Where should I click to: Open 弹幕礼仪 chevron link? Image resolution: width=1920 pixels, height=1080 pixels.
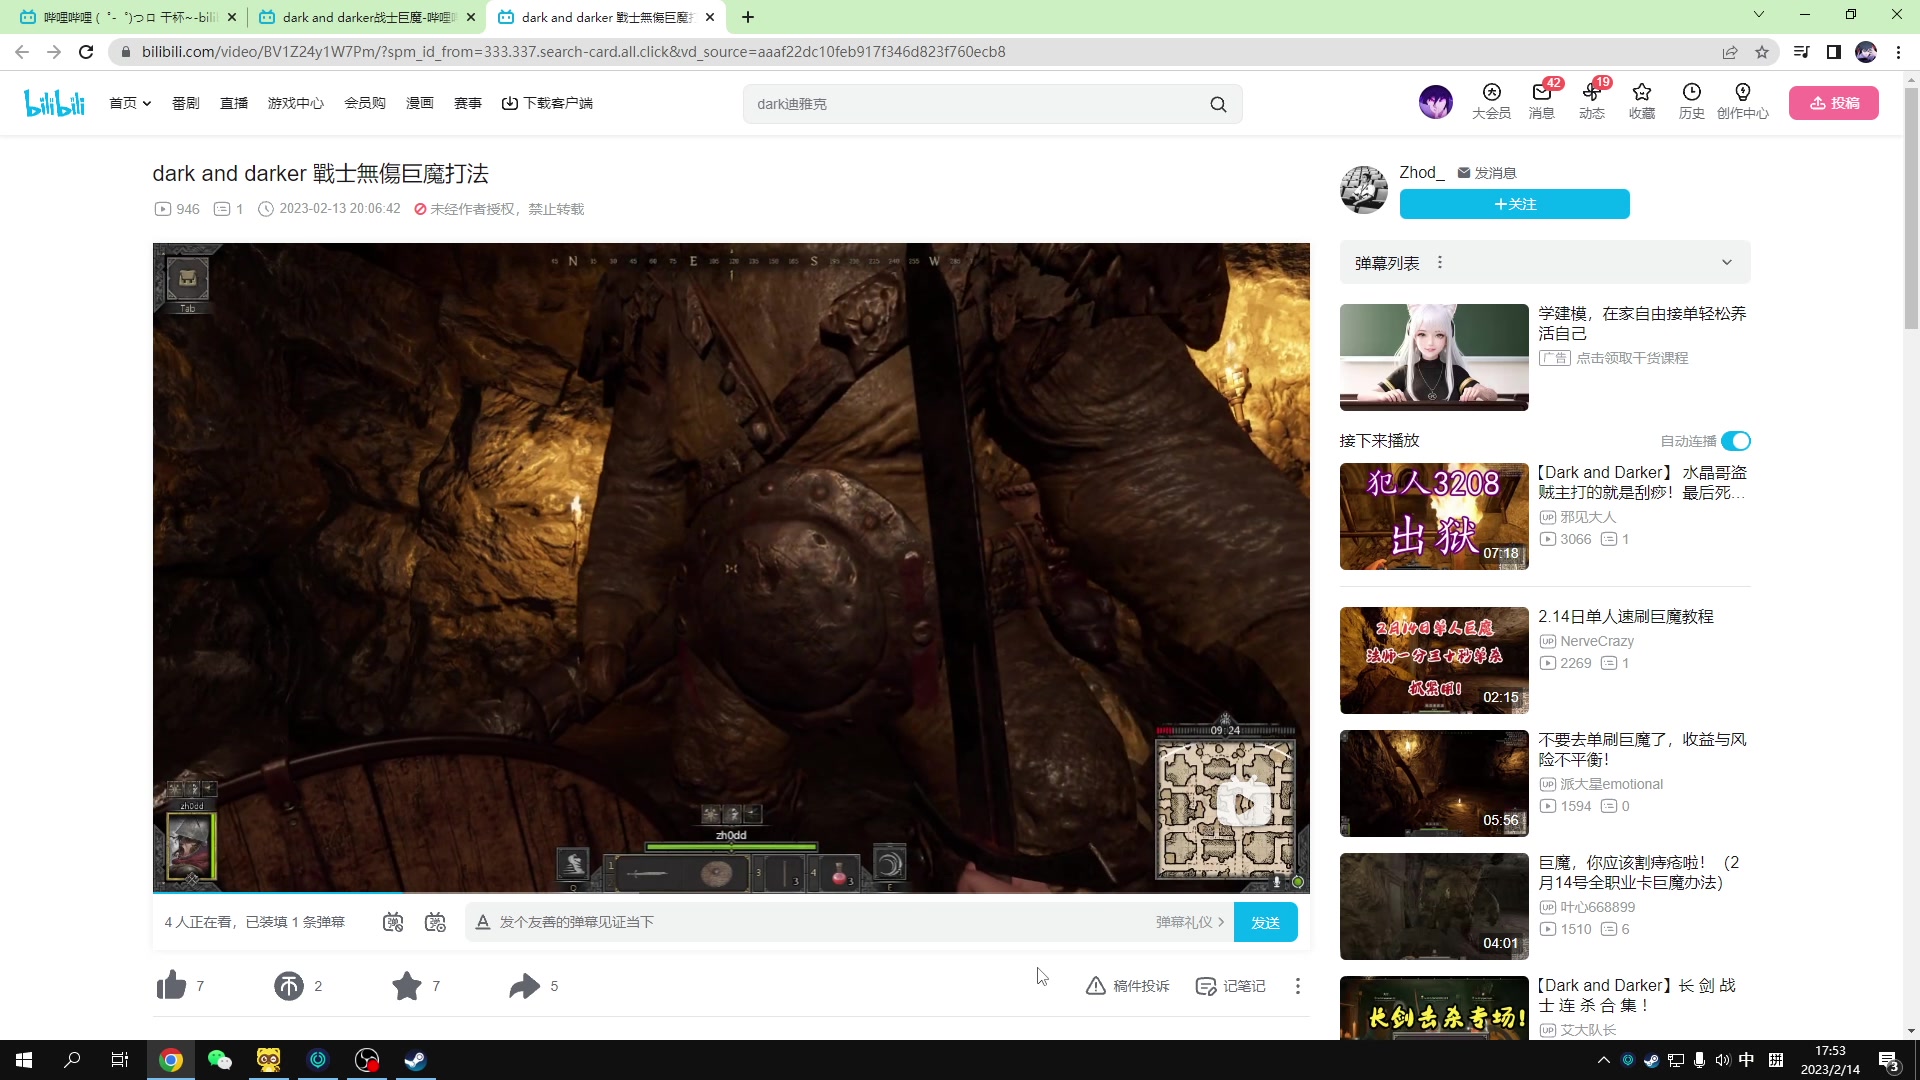pyautogui.click(x=1190, y=922)
